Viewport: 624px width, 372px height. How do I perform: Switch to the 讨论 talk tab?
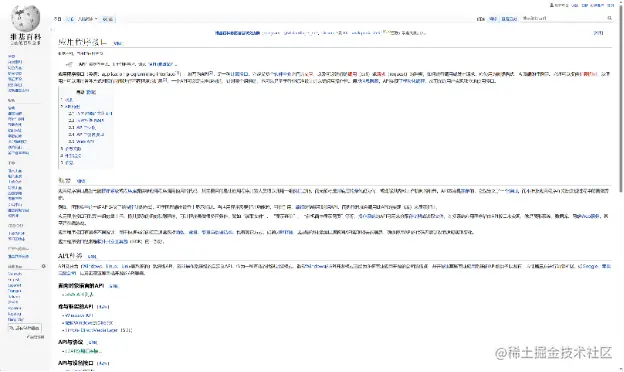70,19
